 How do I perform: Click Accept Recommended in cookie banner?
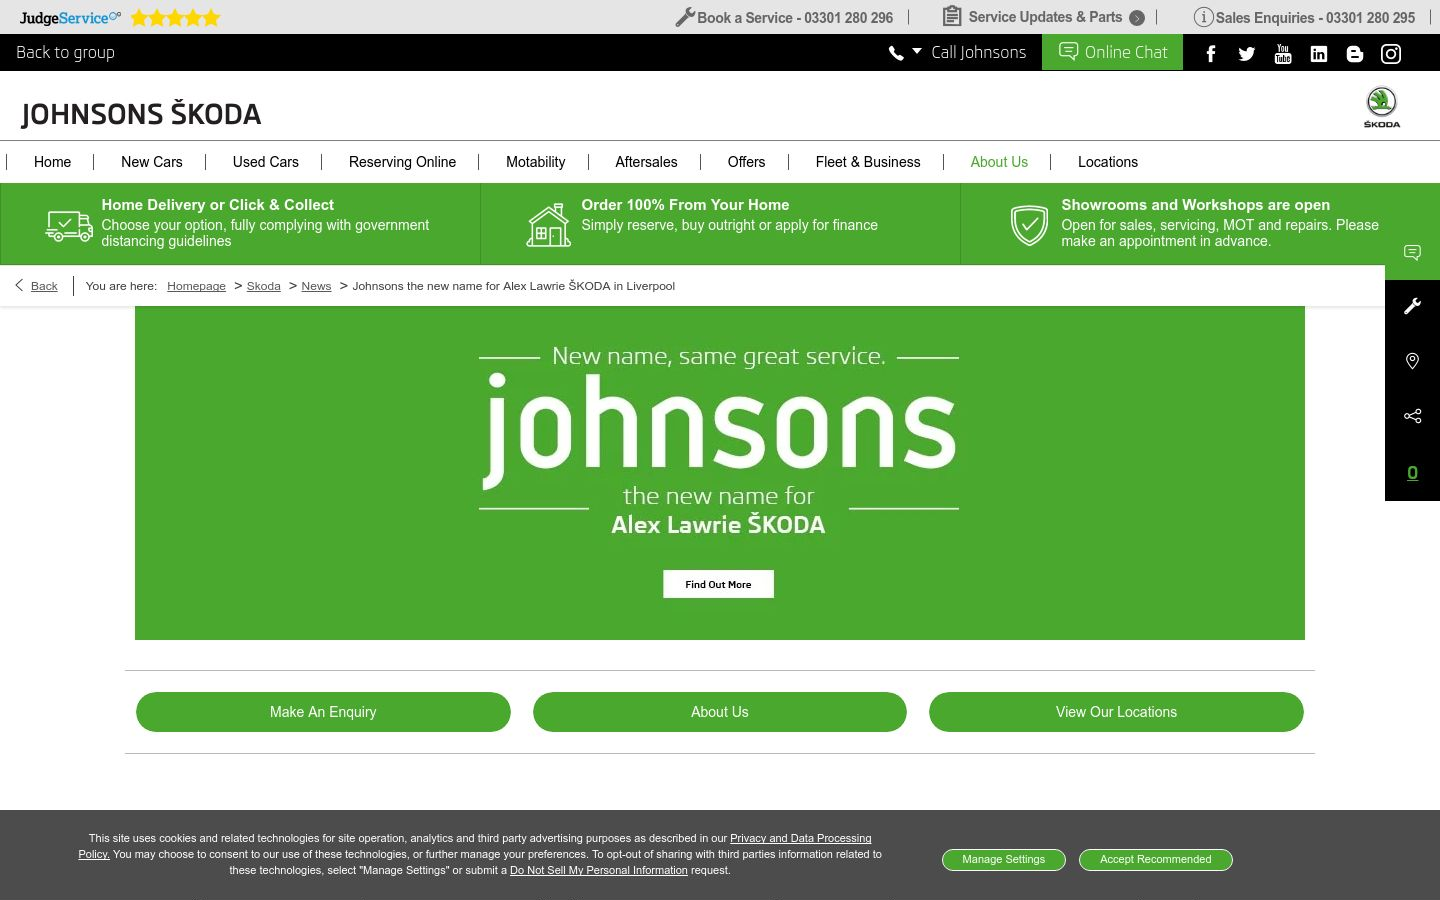coord(1156,860)
